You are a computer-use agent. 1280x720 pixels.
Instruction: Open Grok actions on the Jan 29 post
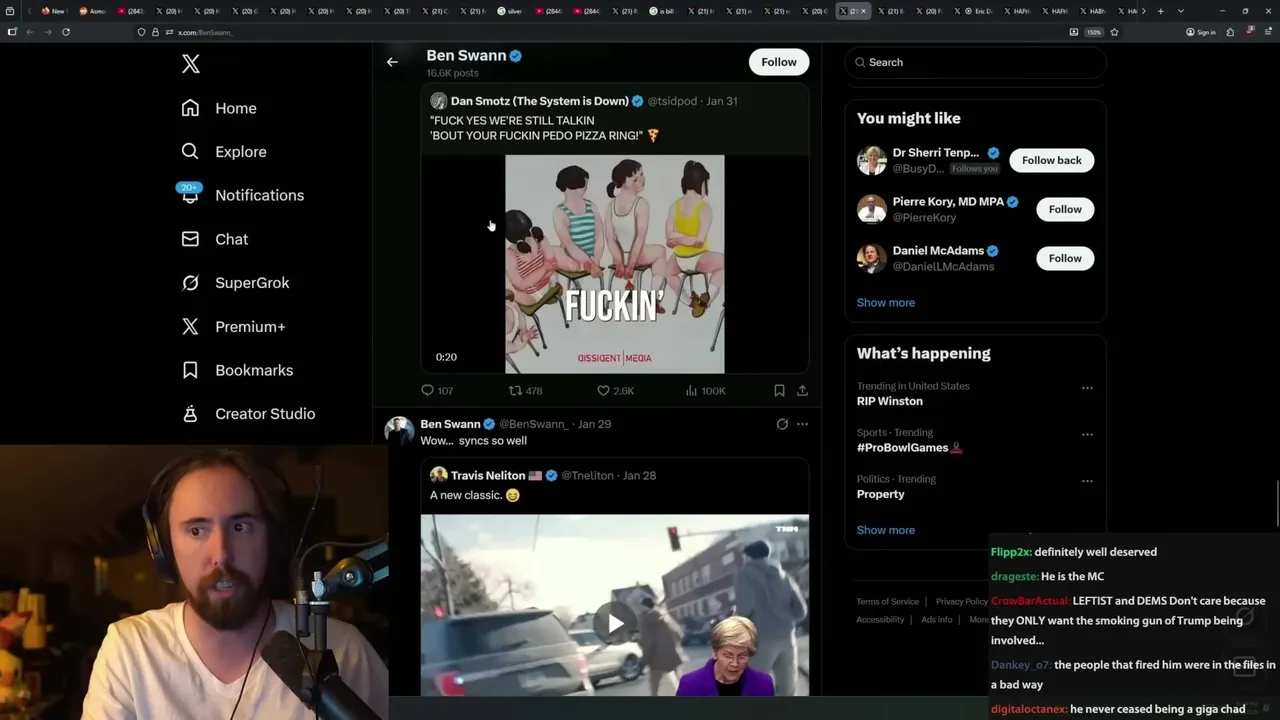pyautogui.click(x=782, y=424)
